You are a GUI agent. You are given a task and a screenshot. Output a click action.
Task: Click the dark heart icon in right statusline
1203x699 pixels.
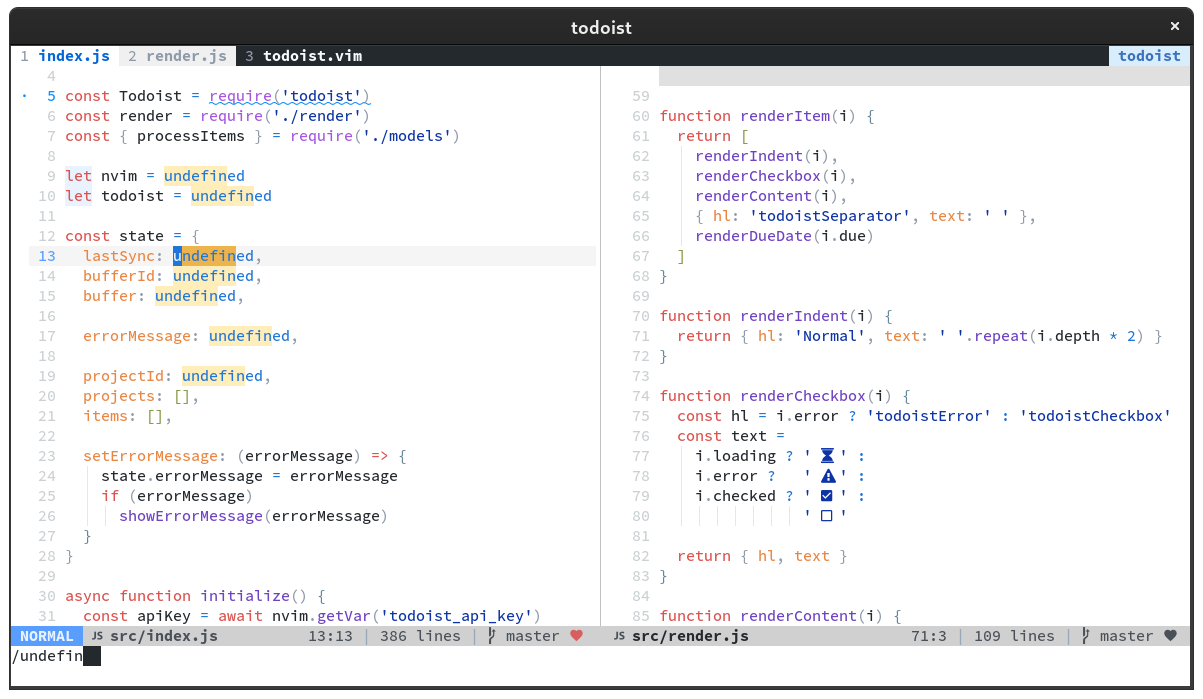[1171, 636]
